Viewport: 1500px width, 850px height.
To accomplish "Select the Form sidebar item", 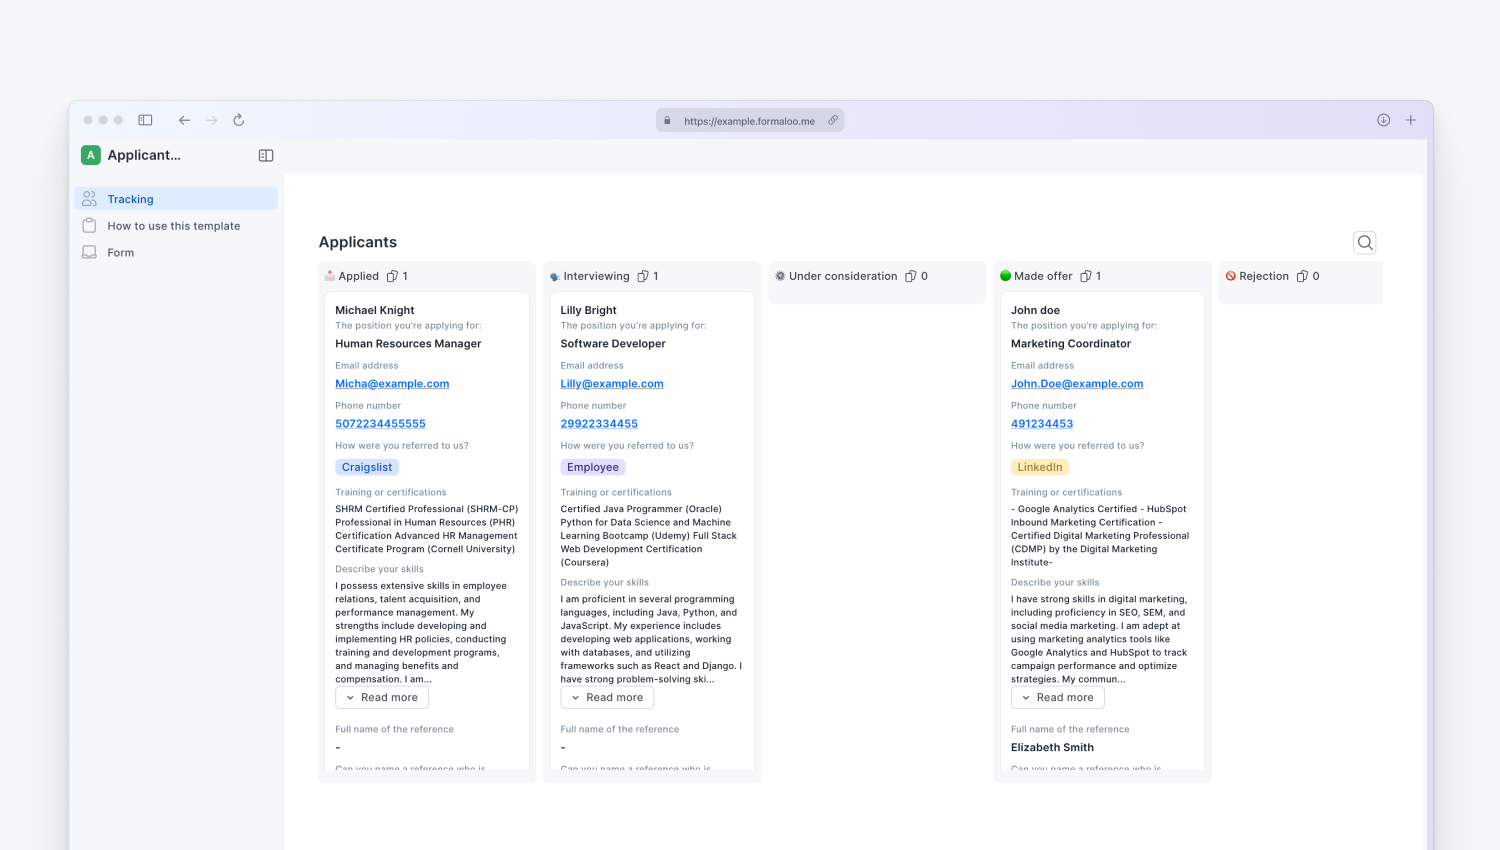I will click(120, 253).
